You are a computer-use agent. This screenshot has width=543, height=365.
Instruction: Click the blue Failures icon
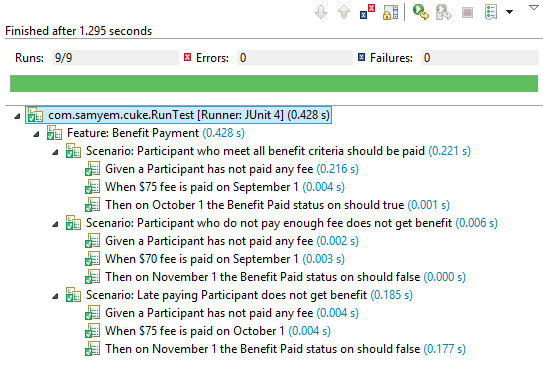coord(362,57)
